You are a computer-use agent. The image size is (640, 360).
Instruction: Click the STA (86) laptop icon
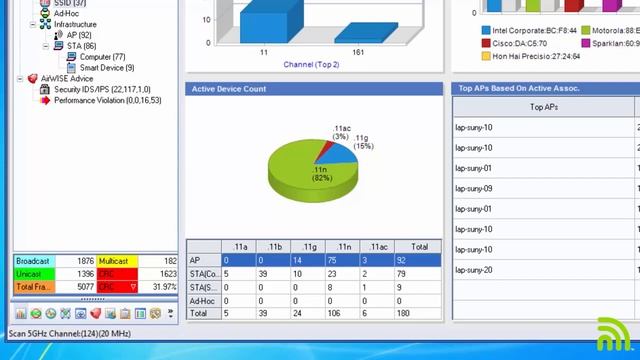(58, 46)
